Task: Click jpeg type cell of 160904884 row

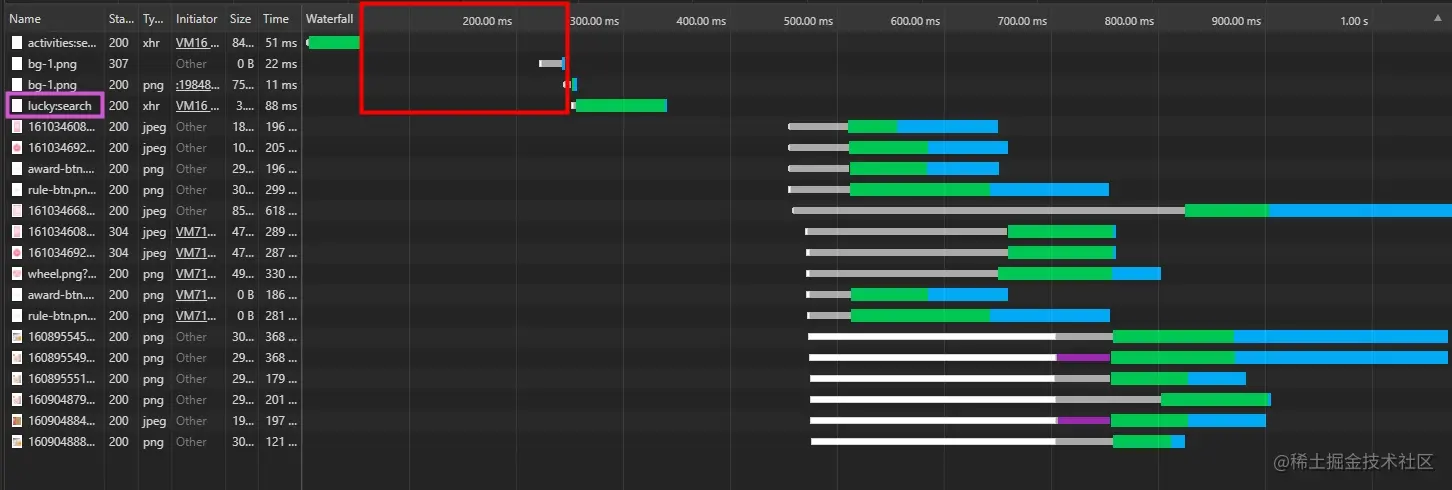Action: [x=154, y=421]
